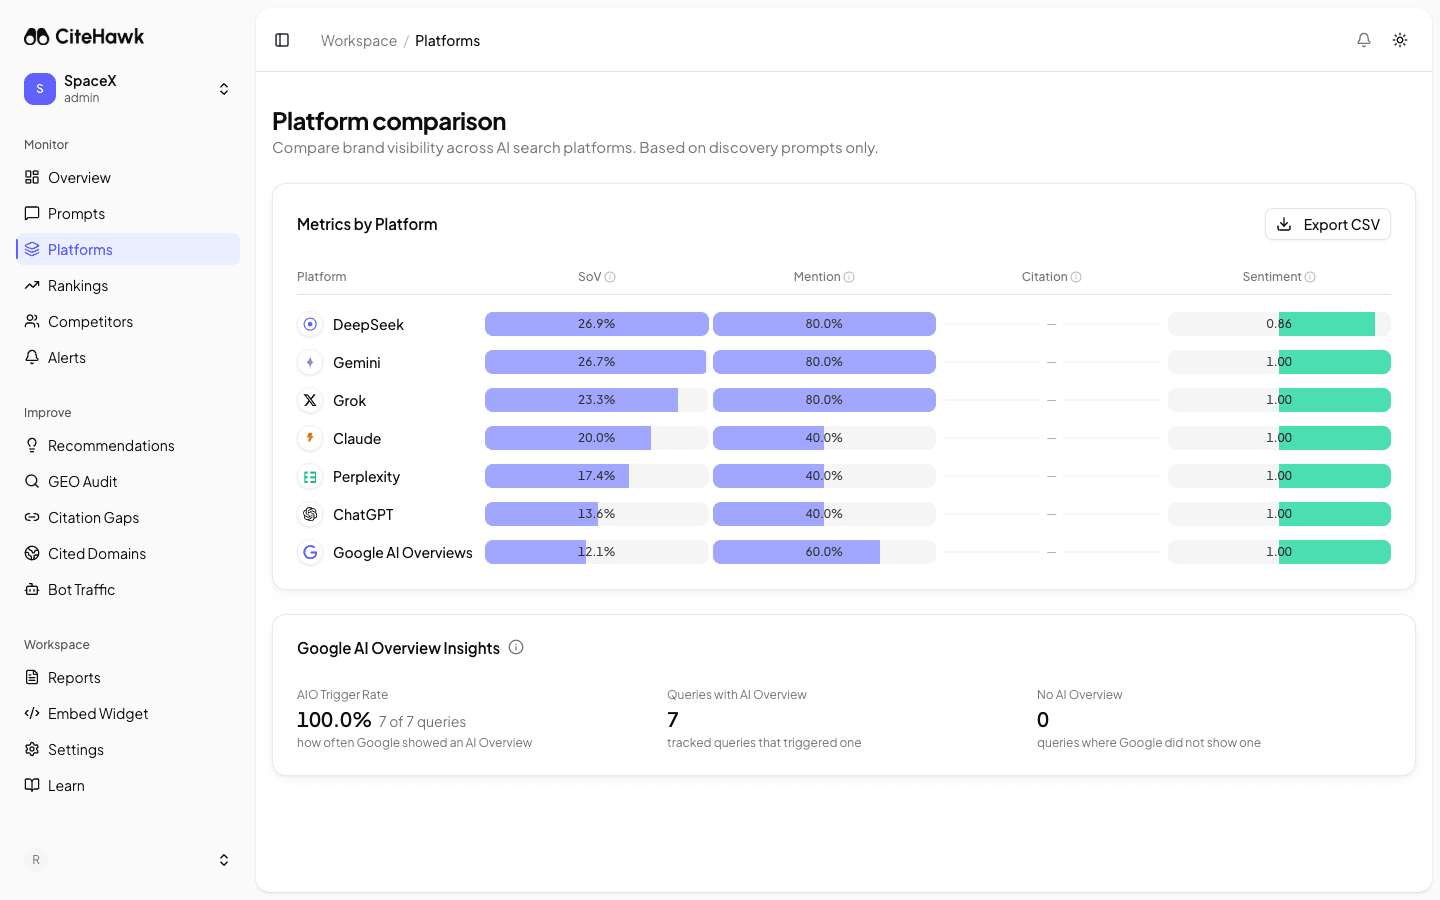Click the Google AI Overview Insights info icon
Screen dimensions: 1440x900
click(516, 647)
